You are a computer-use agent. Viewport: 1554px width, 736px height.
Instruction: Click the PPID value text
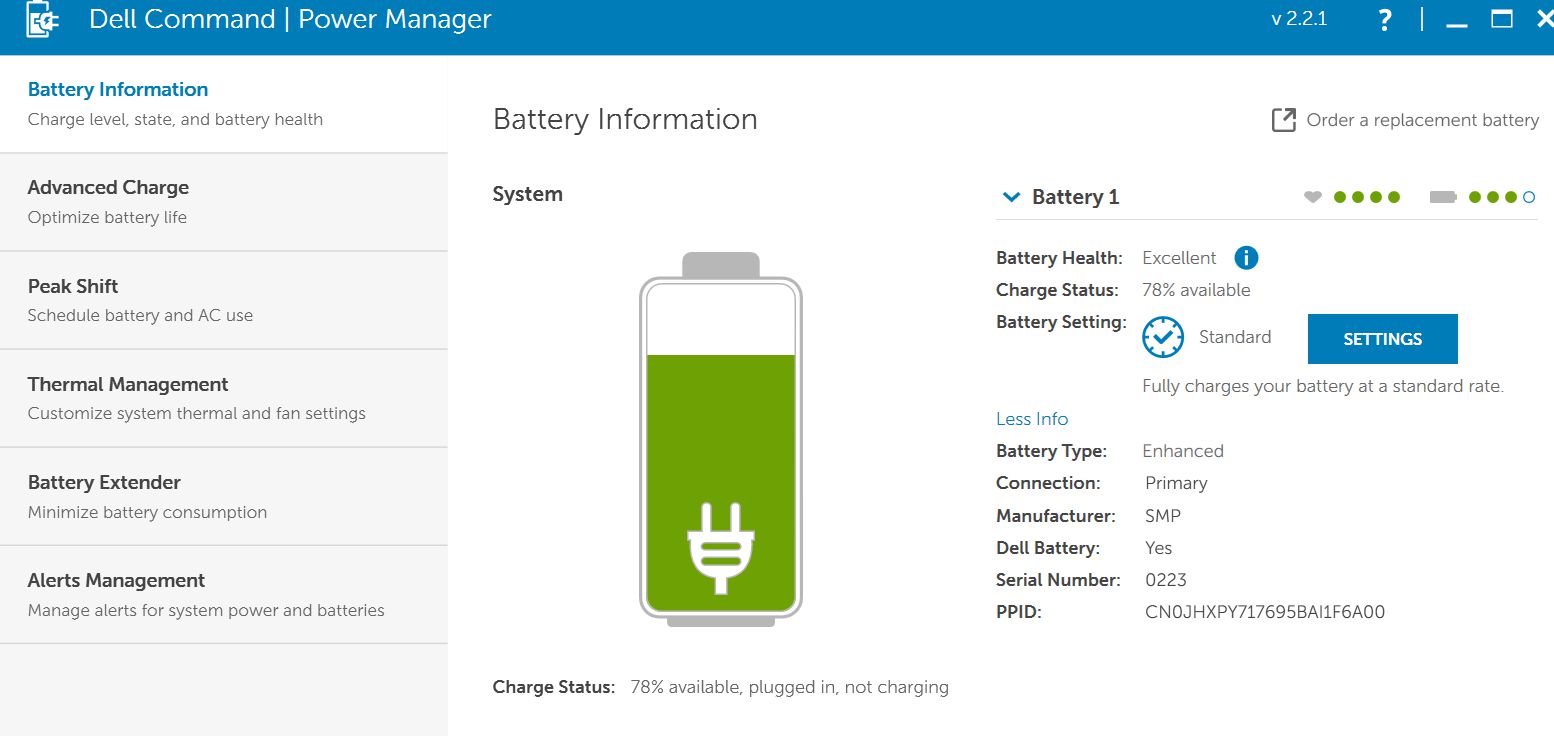pos(1264,612)
